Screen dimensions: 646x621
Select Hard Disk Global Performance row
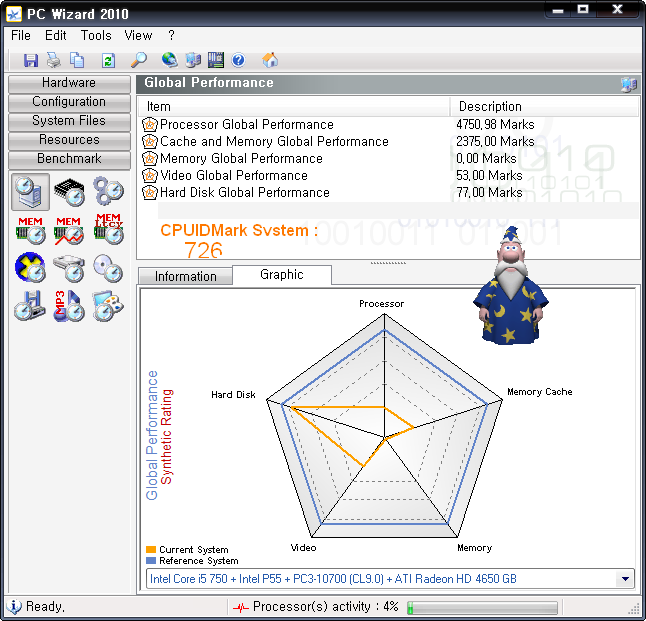(388, 192)
